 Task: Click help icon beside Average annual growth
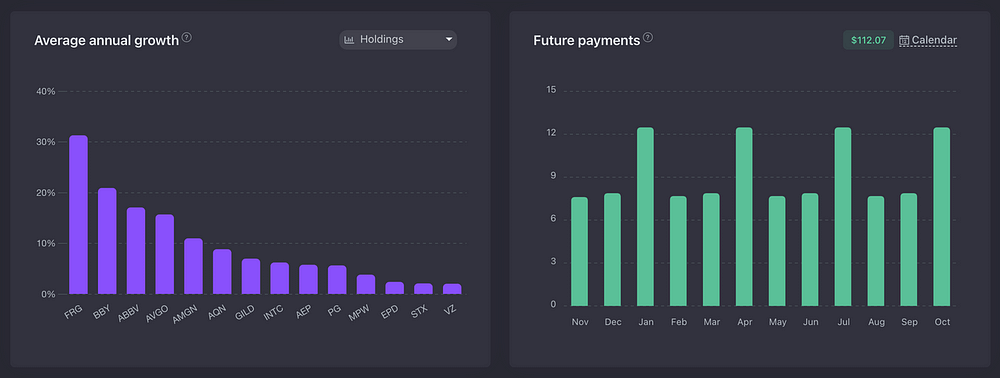tap(187, 38)
